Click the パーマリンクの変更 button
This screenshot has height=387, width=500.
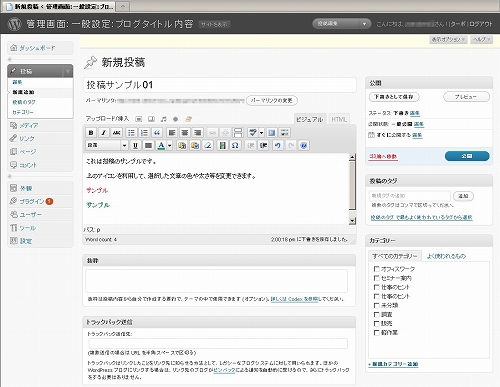click(x=272, y=100)
